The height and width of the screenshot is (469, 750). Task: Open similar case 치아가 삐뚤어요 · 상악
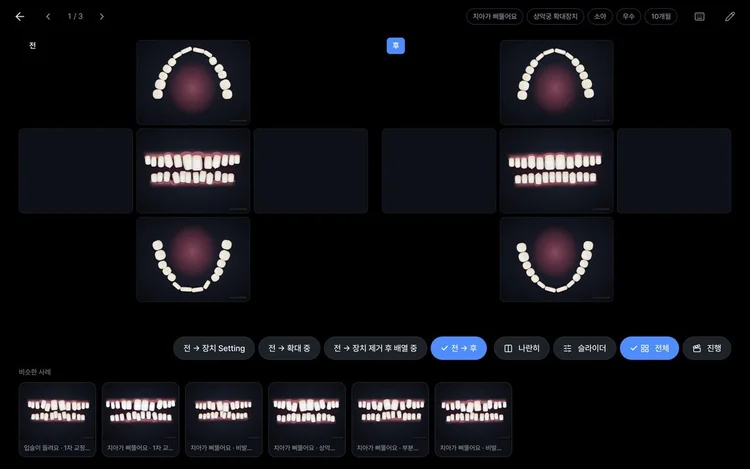click(x=307, y=419)
